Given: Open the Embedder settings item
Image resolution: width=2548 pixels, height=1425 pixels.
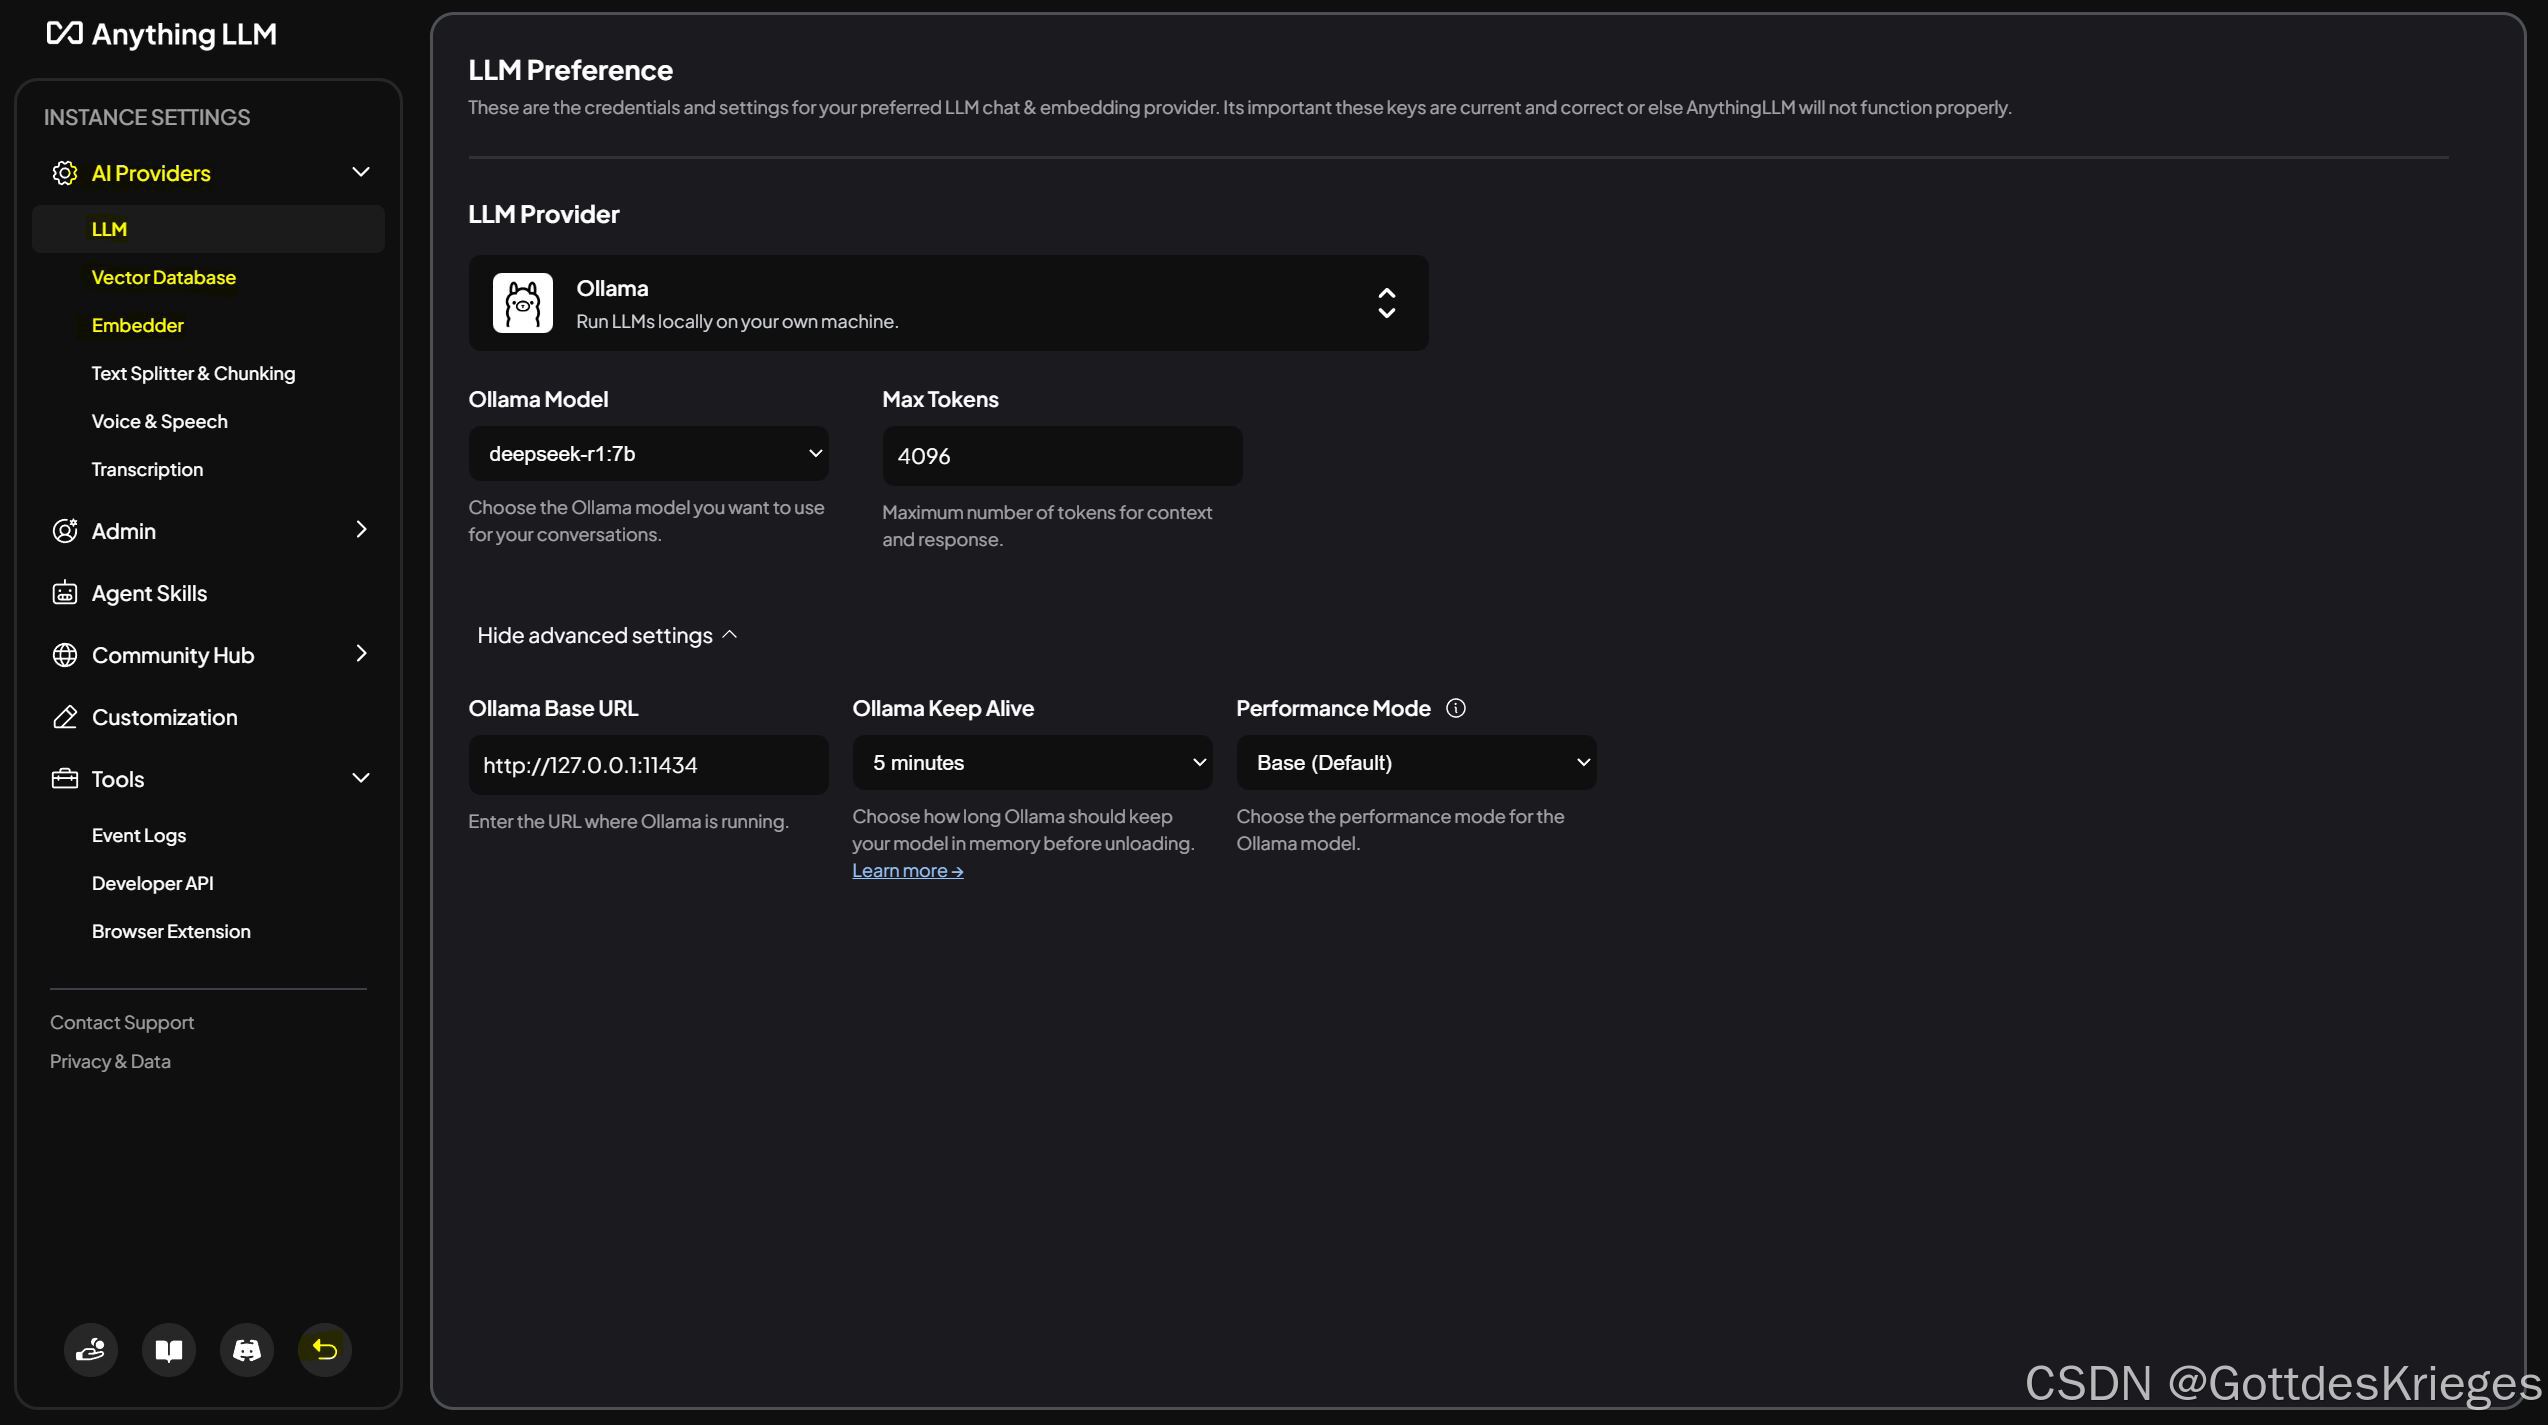Looking at the screenshot, I should coord(138,325).
